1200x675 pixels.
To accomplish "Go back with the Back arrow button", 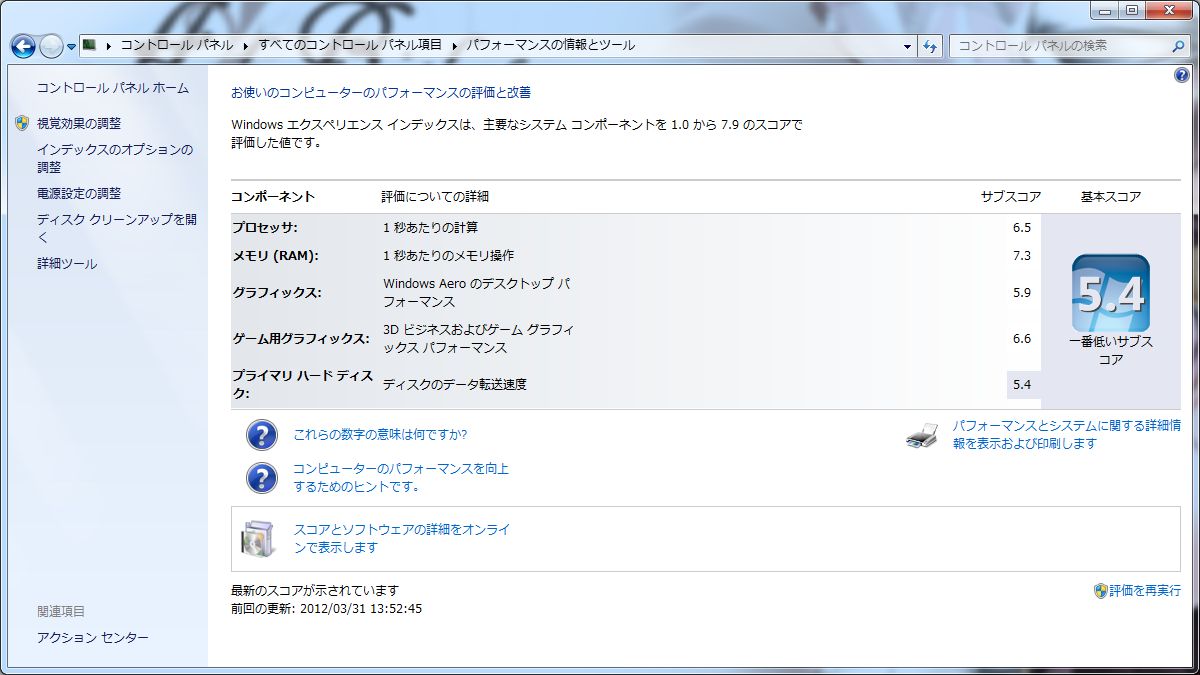I will (23, 45).
